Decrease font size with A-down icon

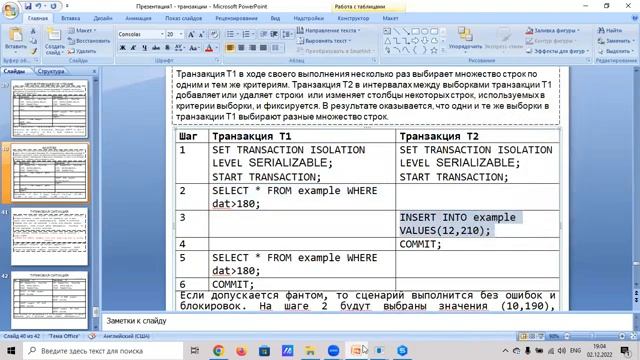coord(202,35)
